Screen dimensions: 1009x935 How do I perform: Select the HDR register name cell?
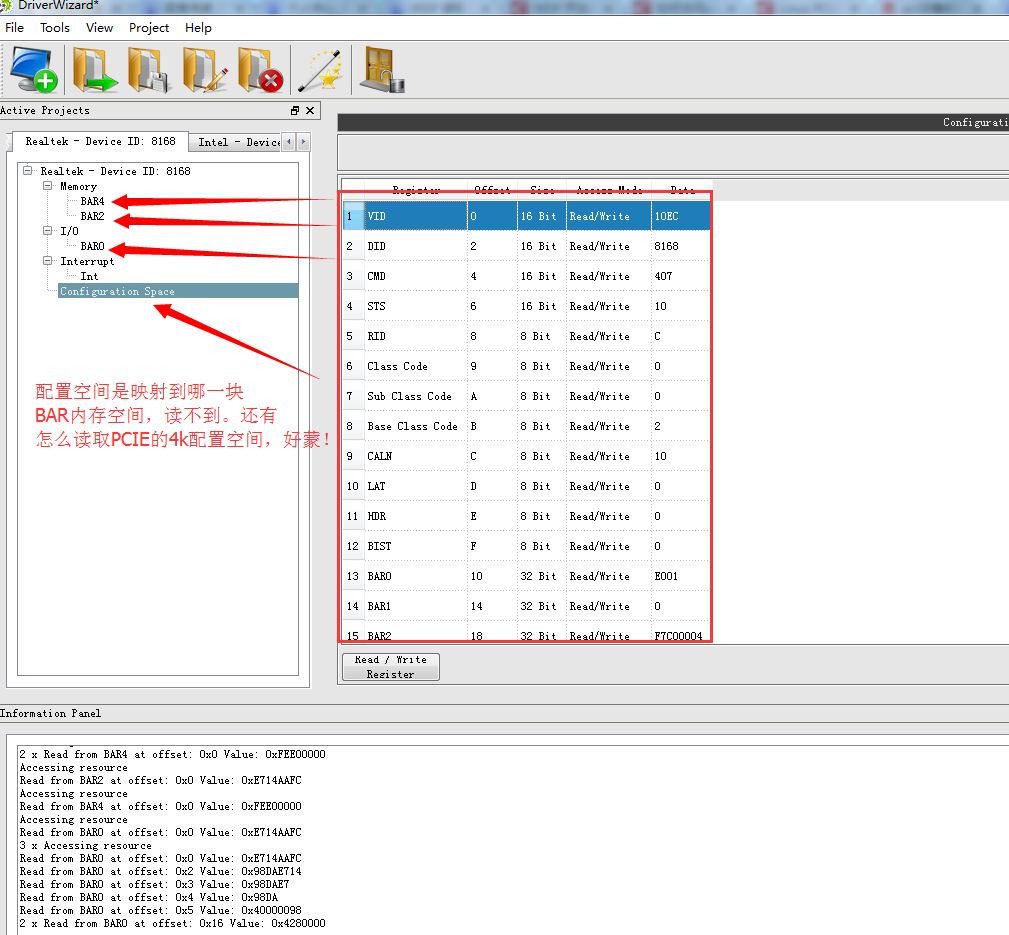416,516
